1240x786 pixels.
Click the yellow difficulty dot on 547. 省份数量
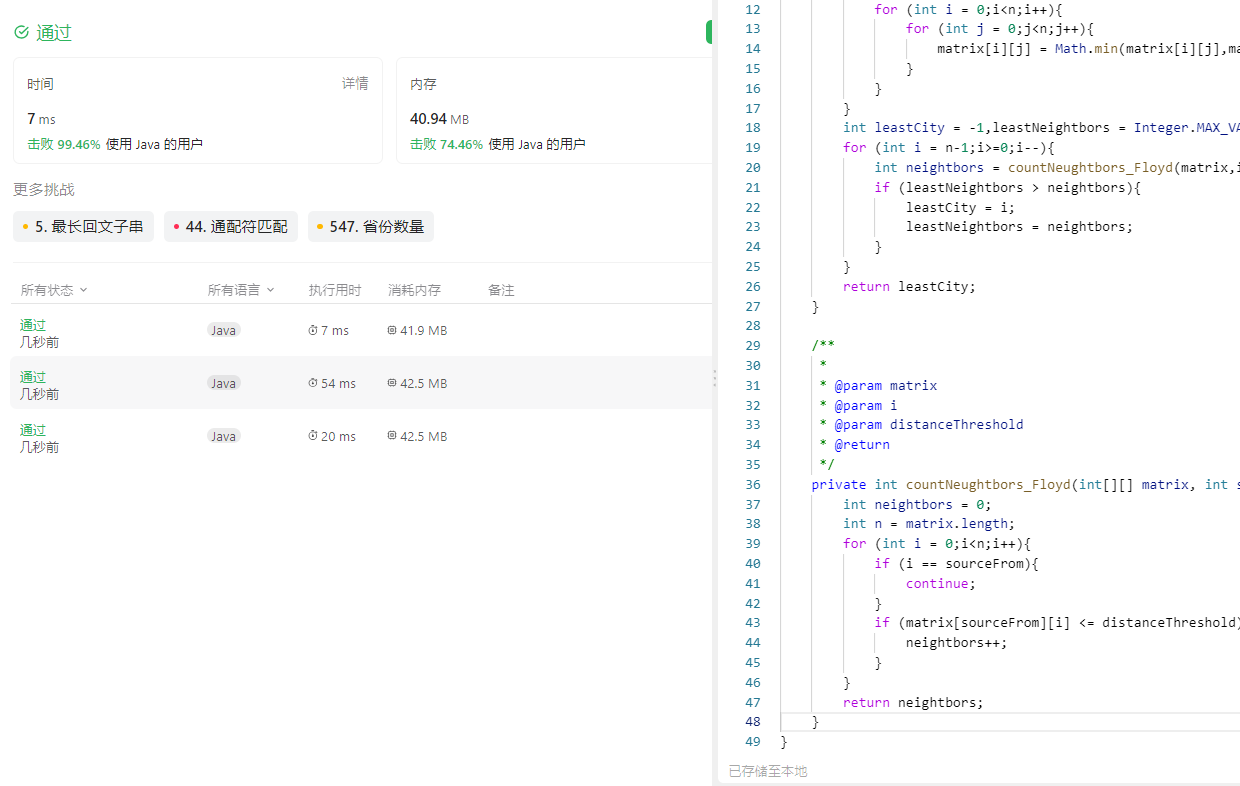[x=322, y=226]
